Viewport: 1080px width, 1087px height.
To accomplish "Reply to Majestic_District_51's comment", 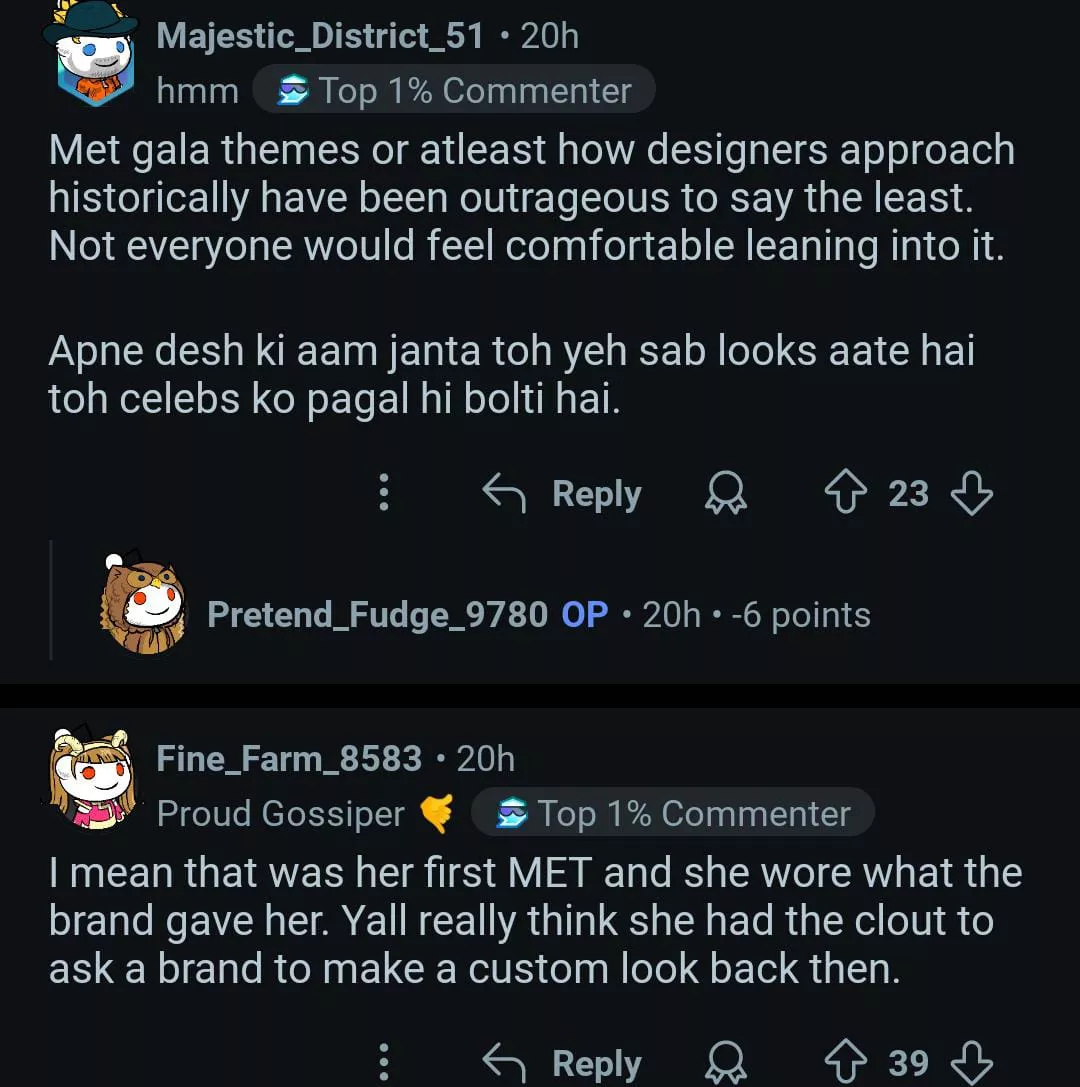I will (563, 494).
